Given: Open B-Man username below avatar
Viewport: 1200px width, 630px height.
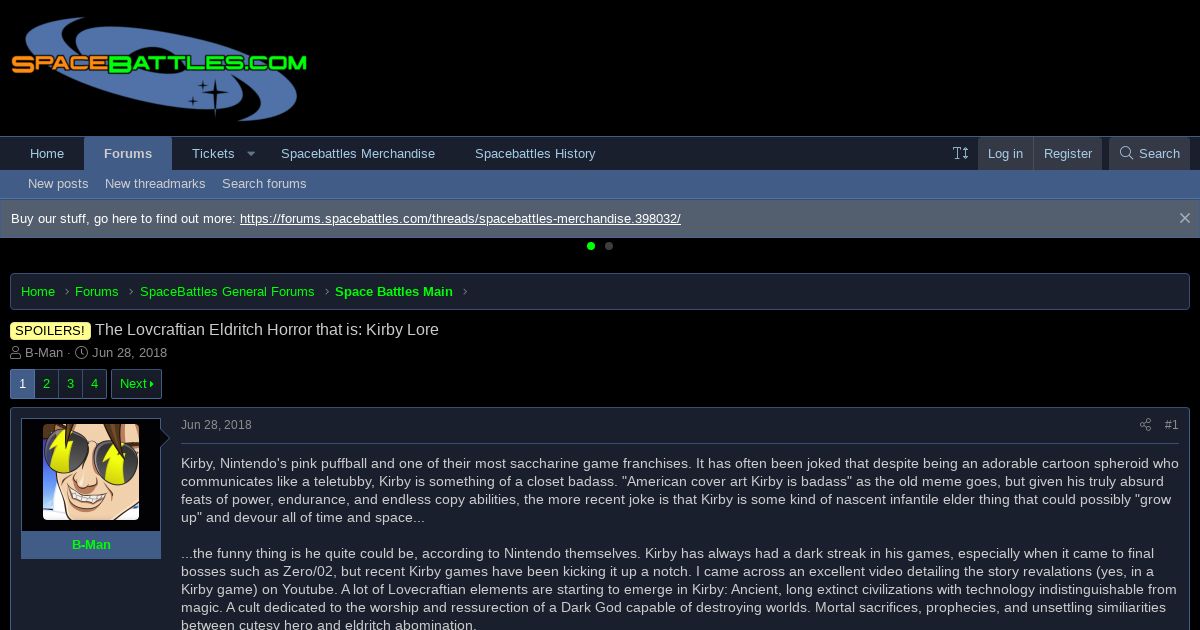Looking at the screenshot, I should click(x=91, y=545).
